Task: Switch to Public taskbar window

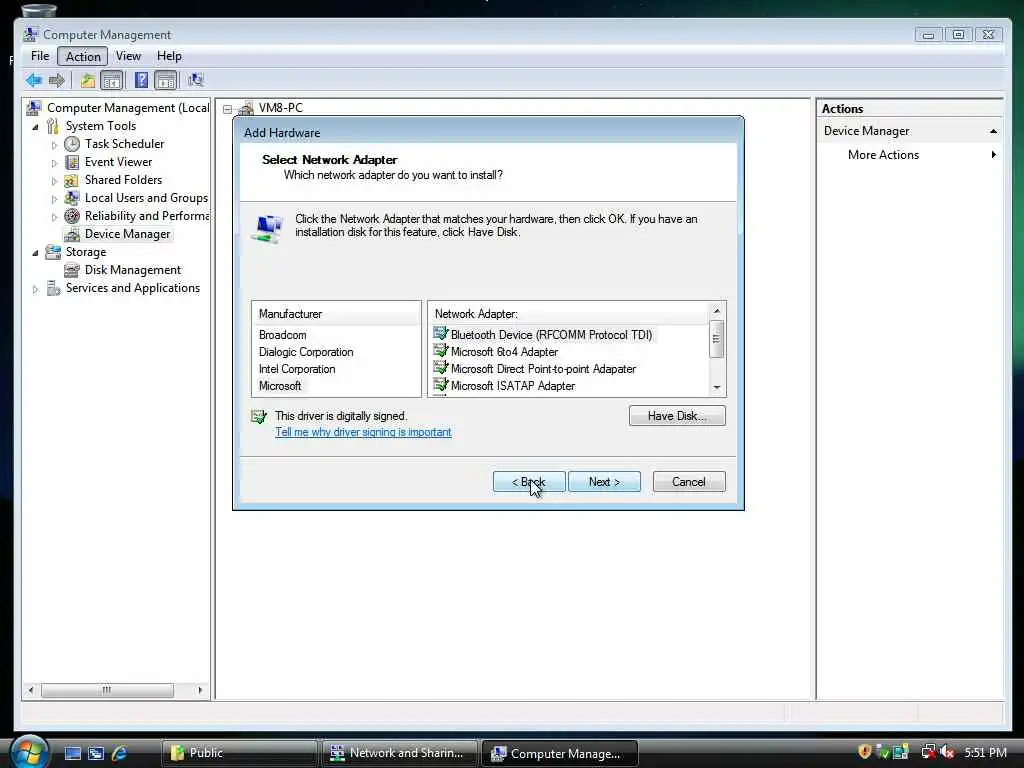Action: (238, 753)
